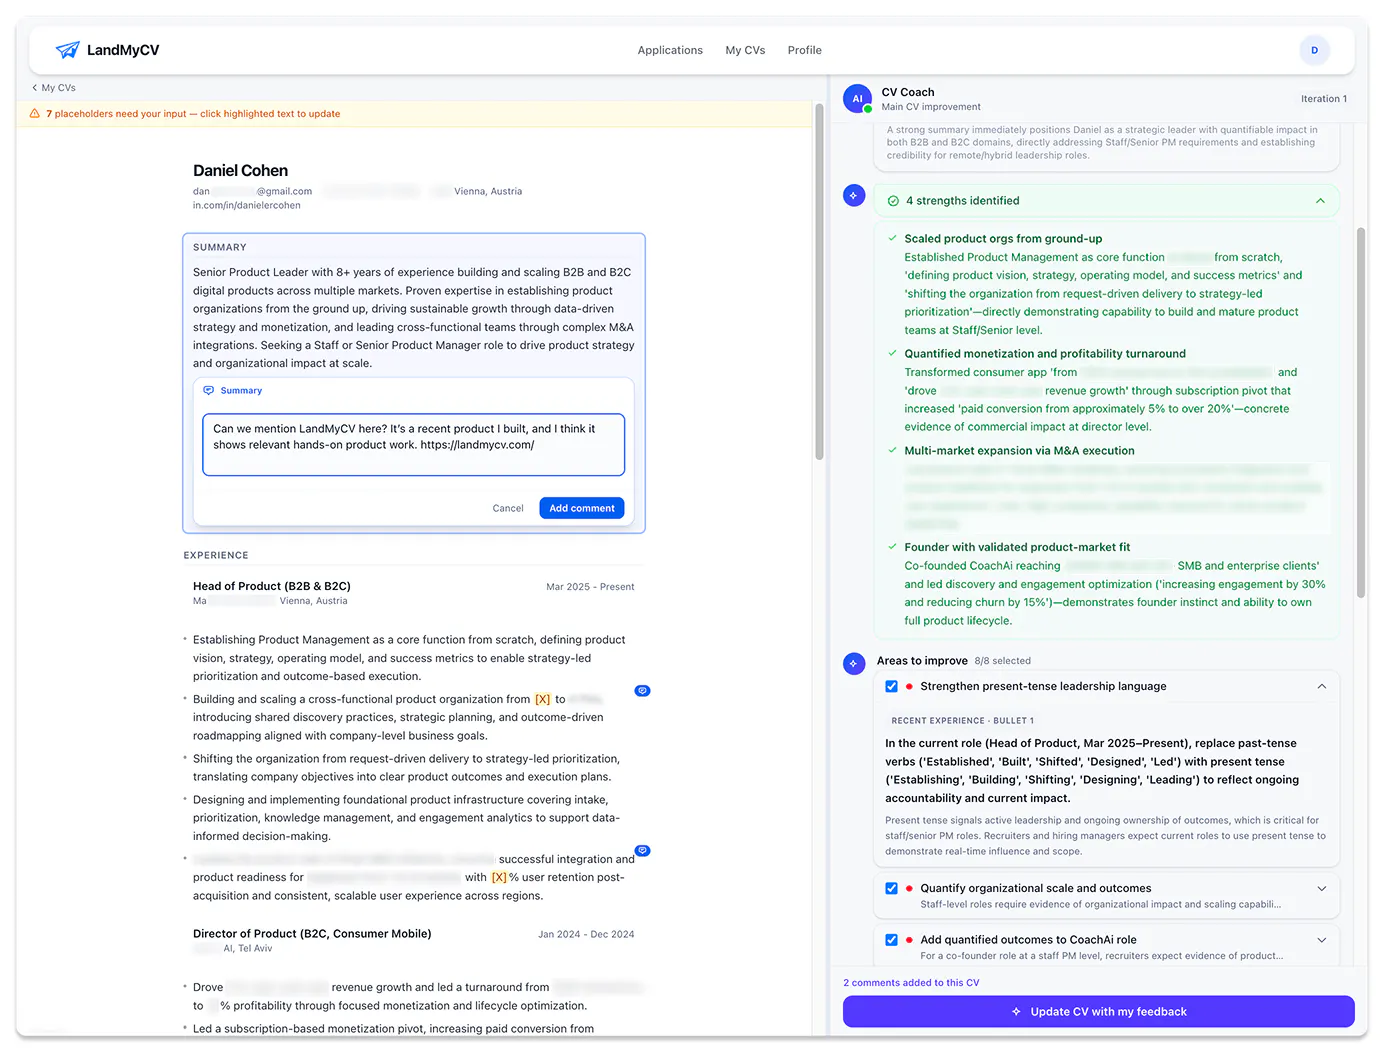This screenshot has width=1385, height=1052.
Task: Open the Profile page
Action: pos(804,50)
